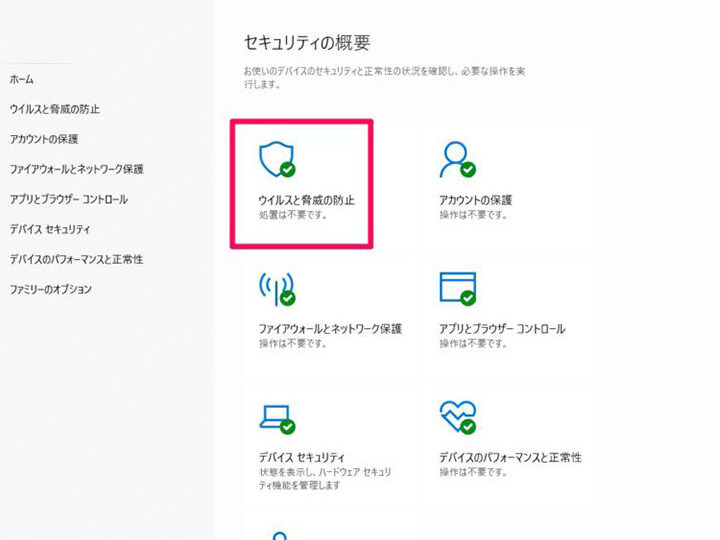Go to アカウントの保護 in the sidebar
720x540 pixels.
pos(43,139)
